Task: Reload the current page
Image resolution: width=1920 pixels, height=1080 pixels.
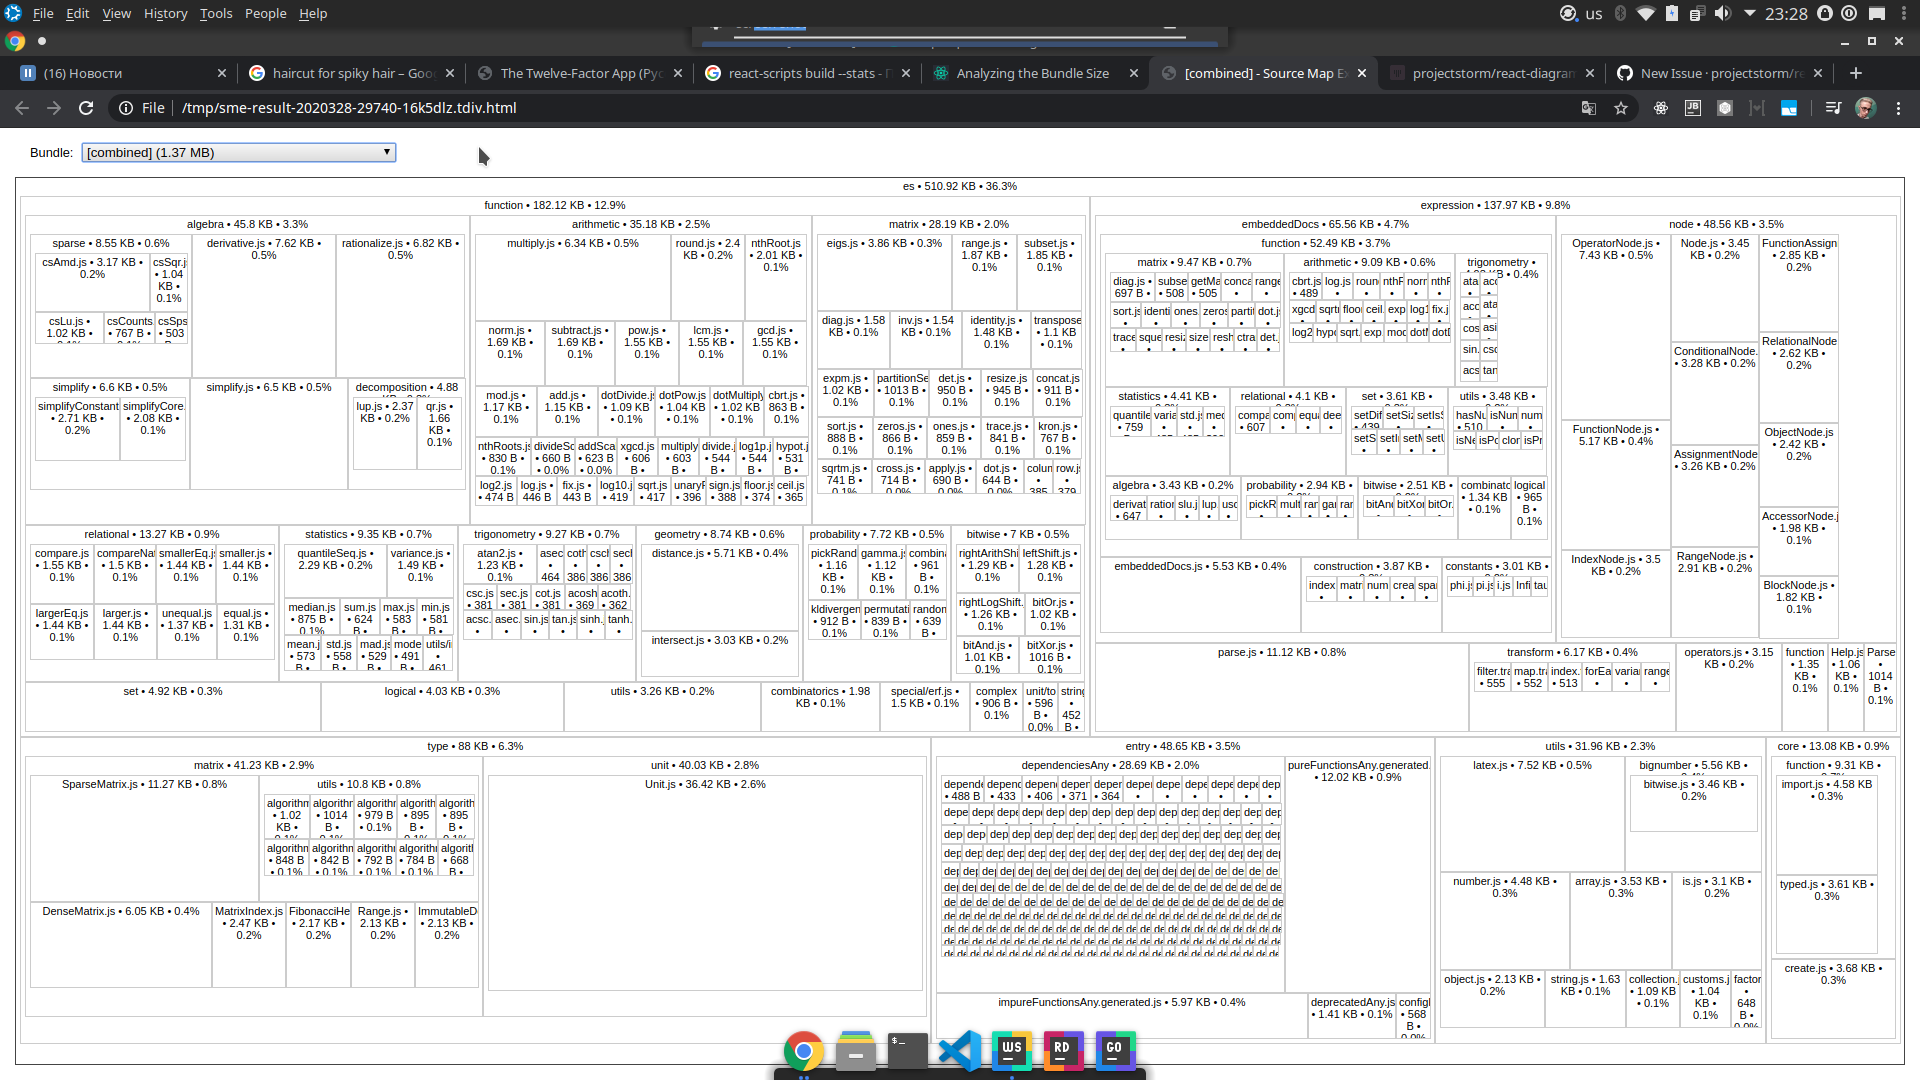Action: [x=86, y=108]
